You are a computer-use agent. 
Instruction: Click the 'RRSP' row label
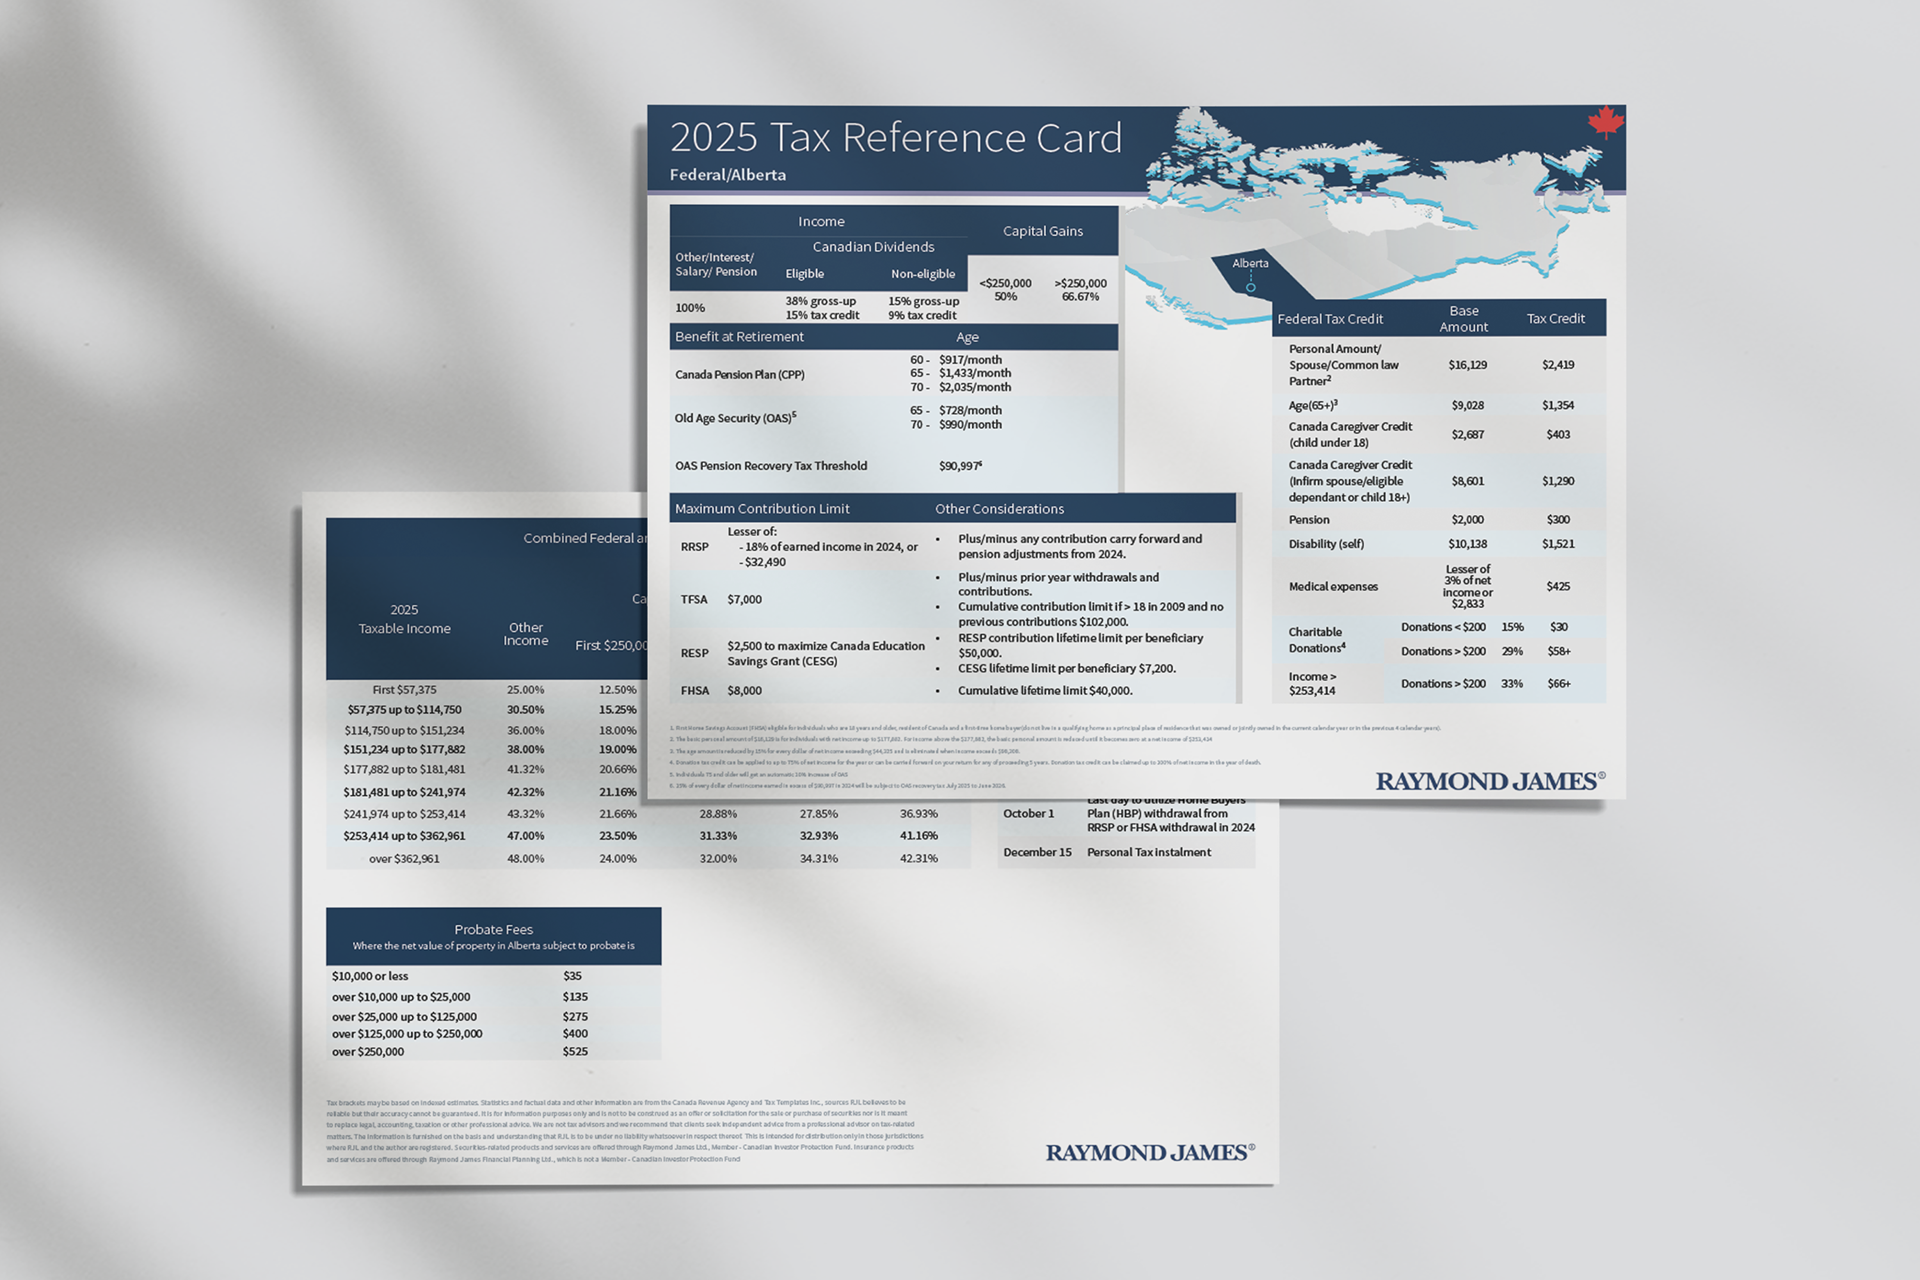694,547
